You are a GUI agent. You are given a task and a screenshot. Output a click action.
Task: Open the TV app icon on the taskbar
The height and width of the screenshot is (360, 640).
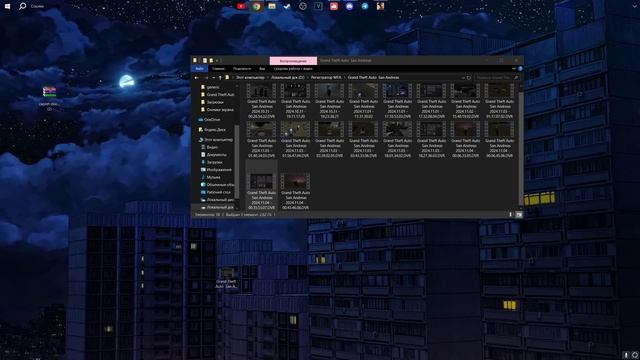[318, 6]
